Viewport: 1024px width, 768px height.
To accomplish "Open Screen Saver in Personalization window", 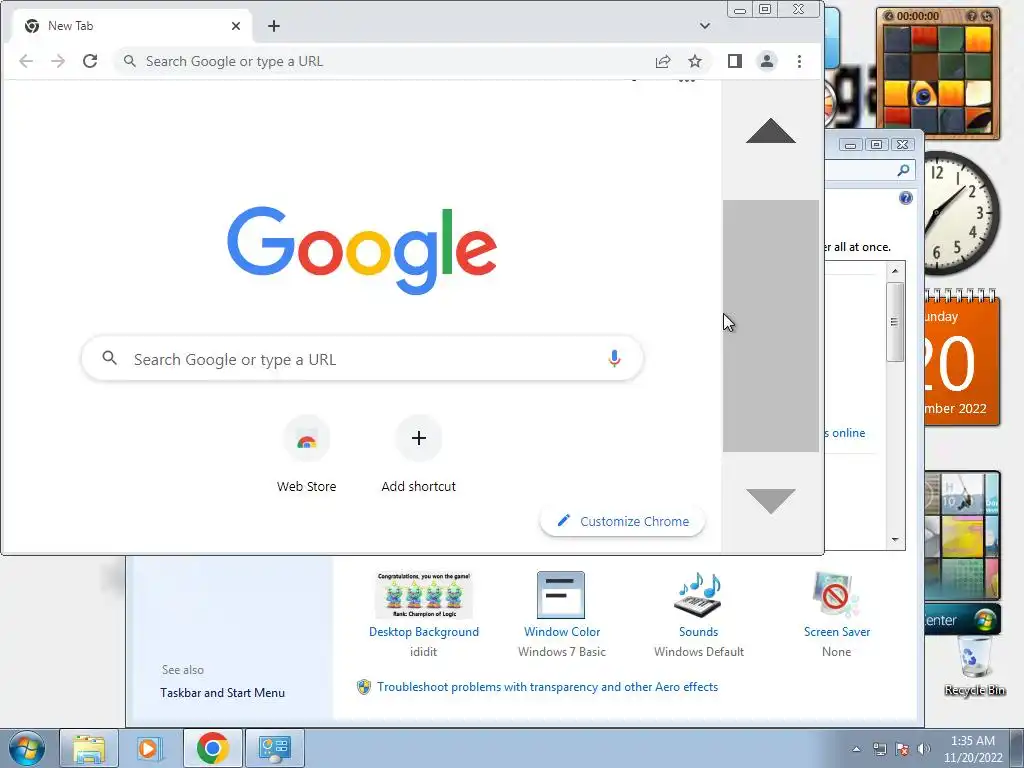I will pyautogui.click(x=837, y=615).
